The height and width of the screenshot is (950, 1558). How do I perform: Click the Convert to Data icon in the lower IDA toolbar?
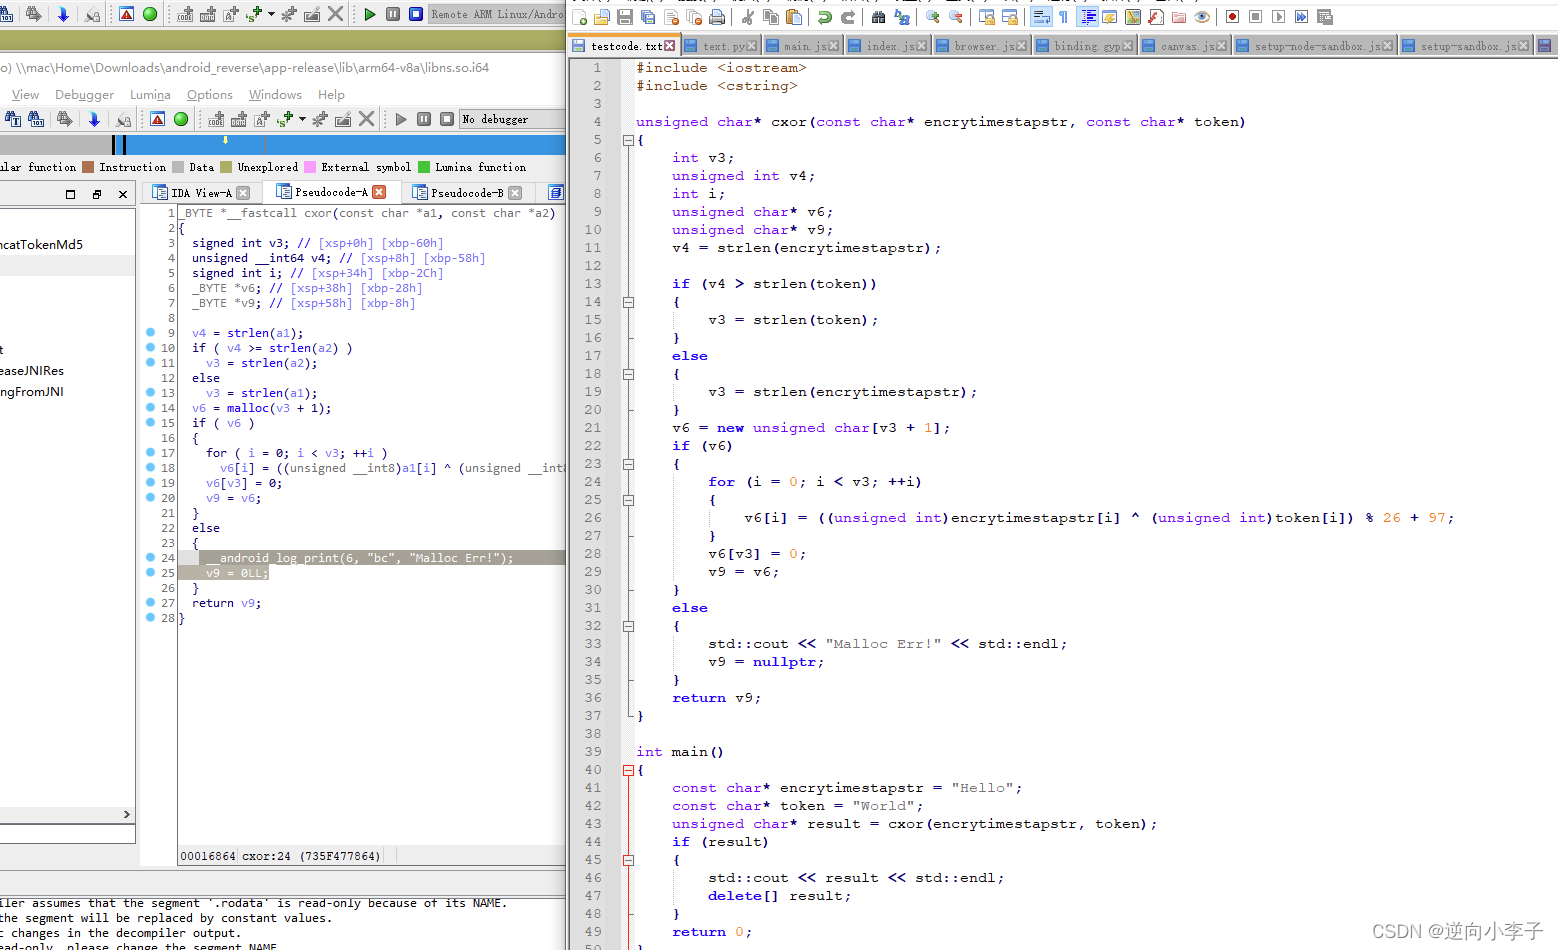coord(239,119)
